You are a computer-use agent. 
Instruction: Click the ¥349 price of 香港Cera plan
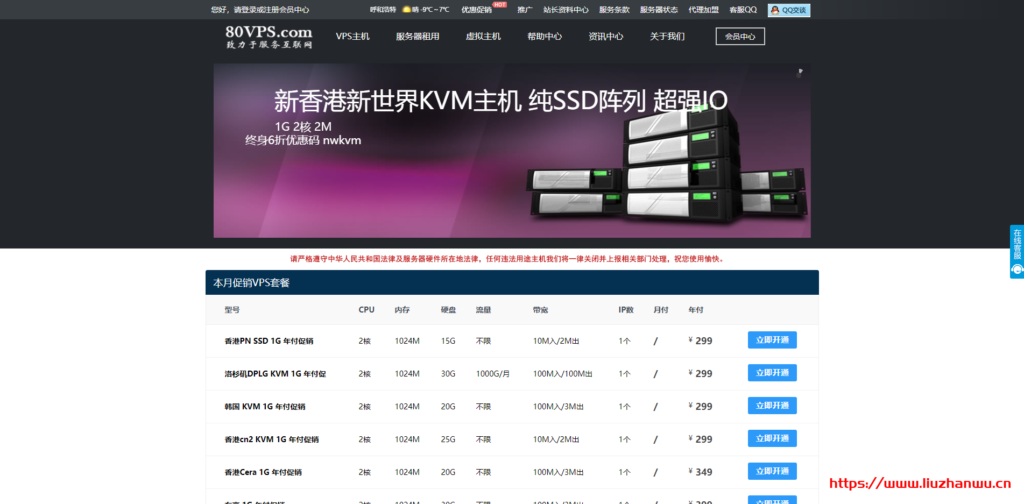[x=700, y=472]
